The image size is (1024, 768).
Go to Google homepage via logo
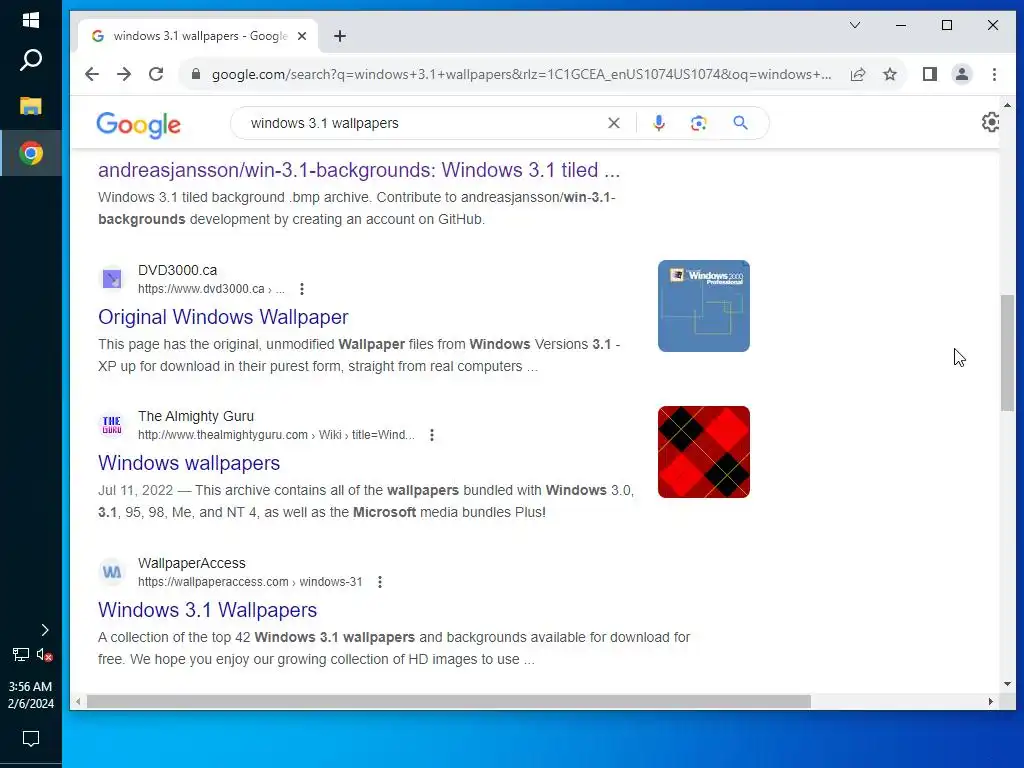(x=138, y=124)
